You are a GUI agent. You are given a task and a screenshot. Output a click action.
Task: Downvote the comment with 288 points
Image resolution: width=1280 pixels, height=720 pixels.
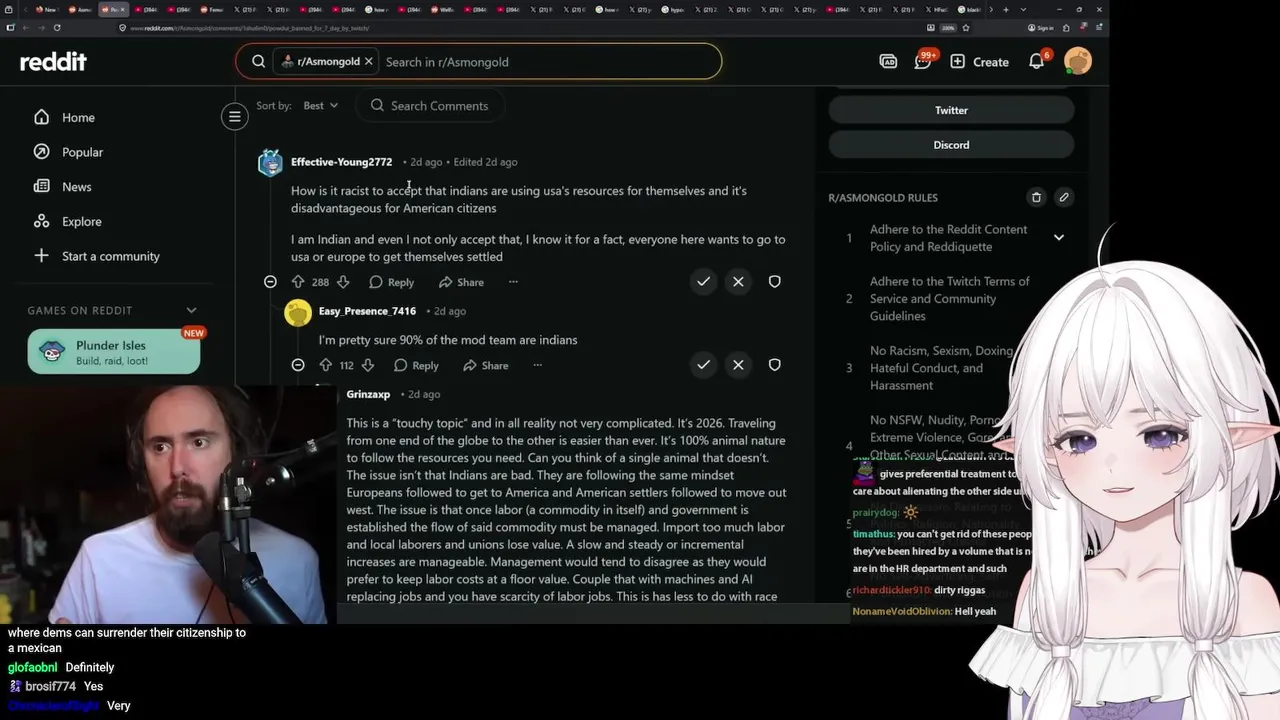[x=343, y=282]
